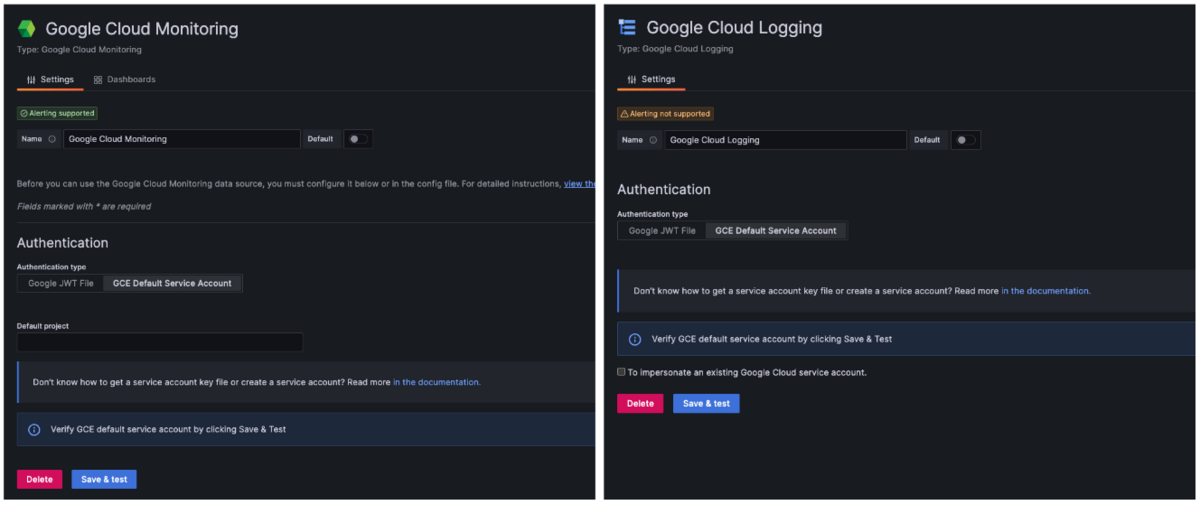
Task: Select Google JWT File in Logging authentication
Action: (662, 230)
